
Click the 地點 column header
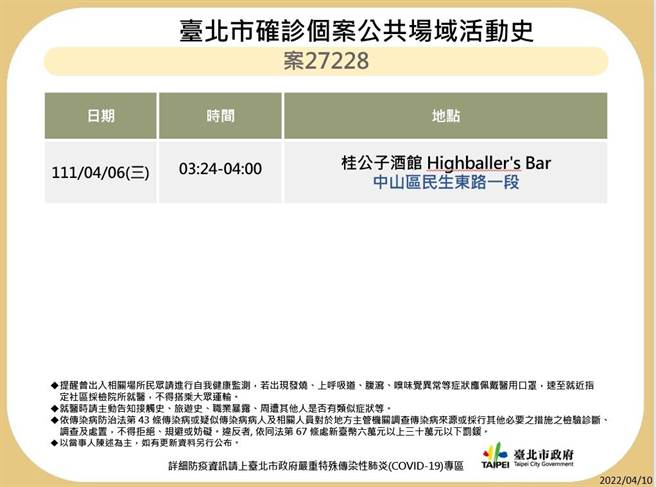pos(446,116)
